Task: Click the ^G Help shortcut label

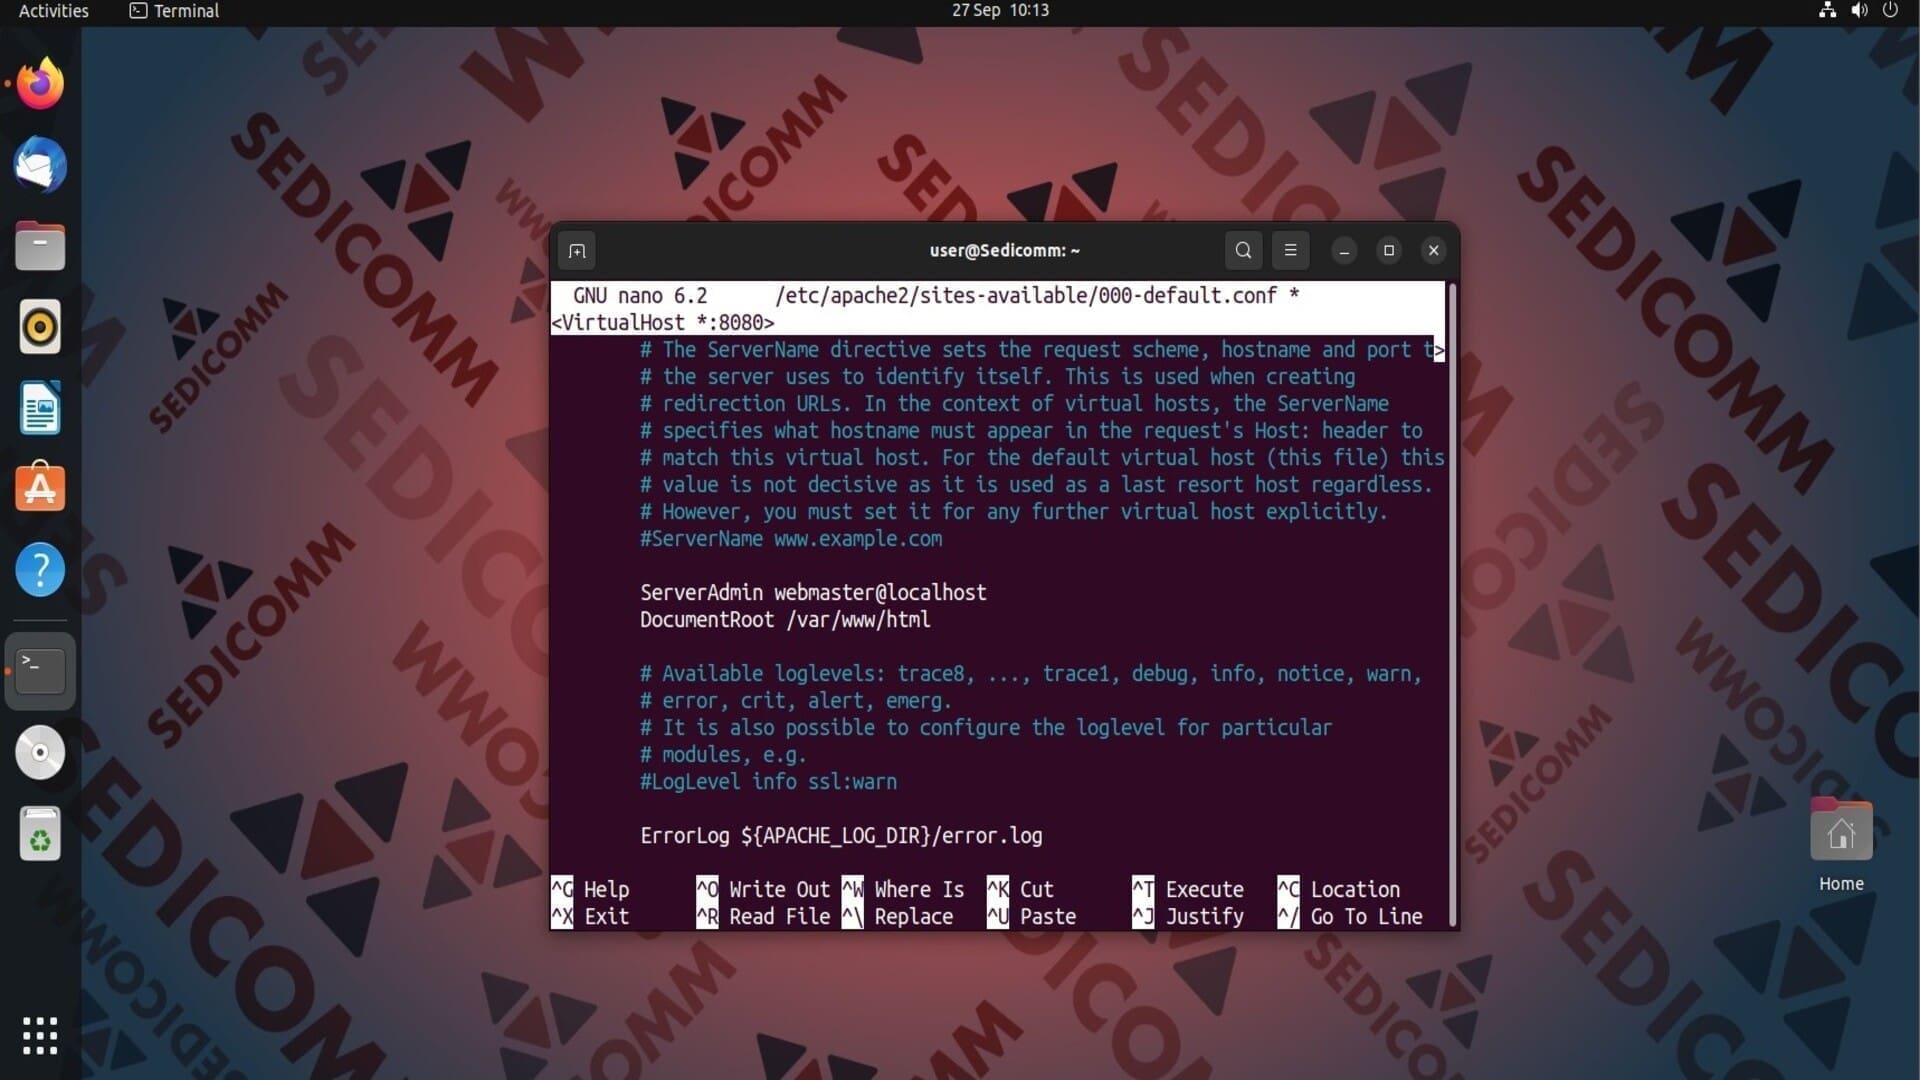Action: (590, 889)
